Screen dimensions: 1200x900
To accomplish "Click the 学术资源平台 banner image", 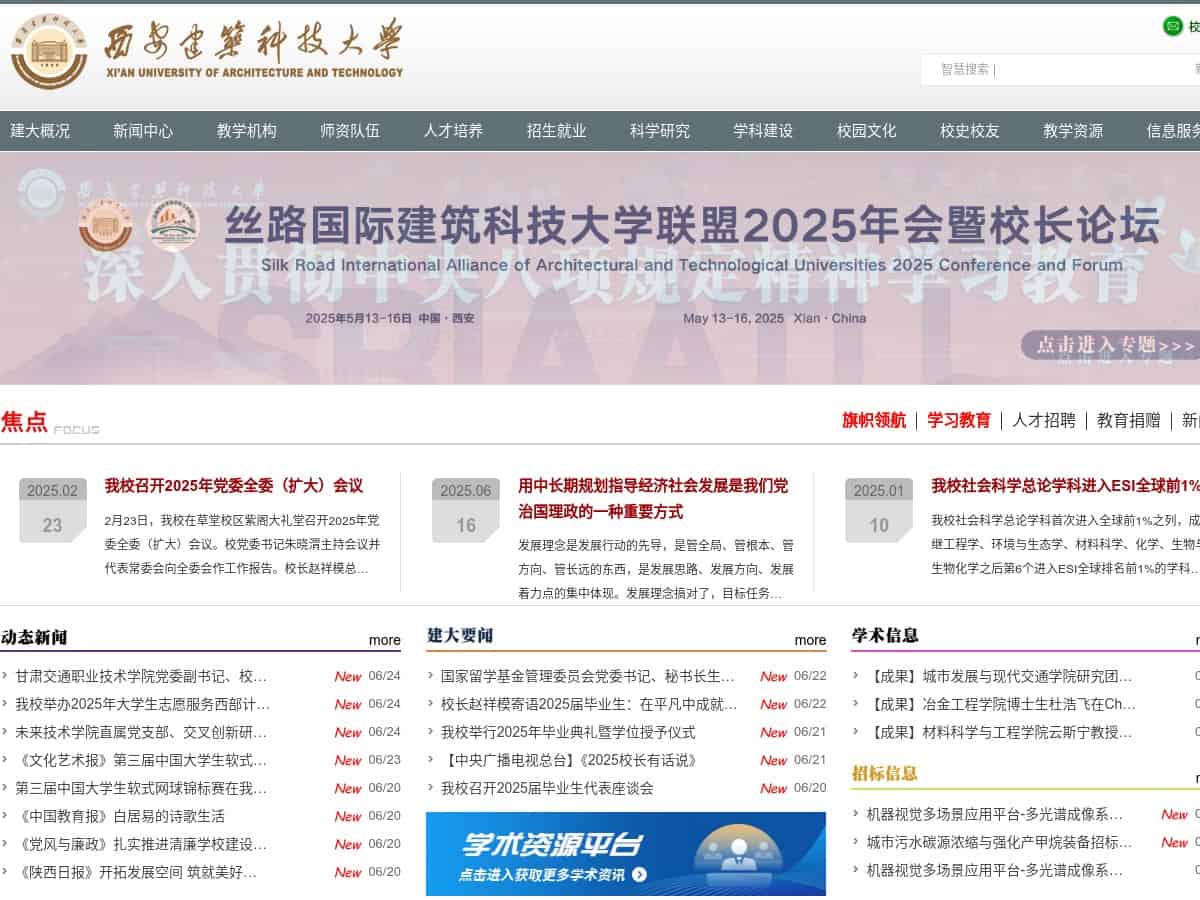I will point(626,853).
